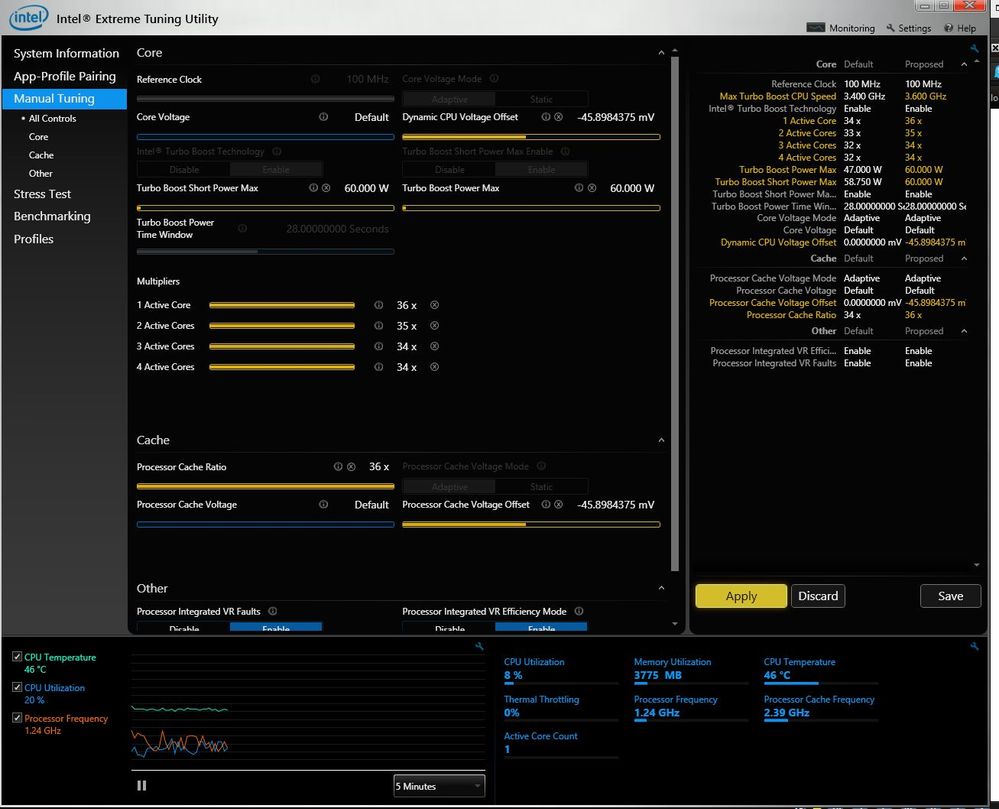The height and width of the screenshot is (809, 999).
Task: Click info icon for Dynamic CPU Voltage Offset
Action: click(545, 117)
